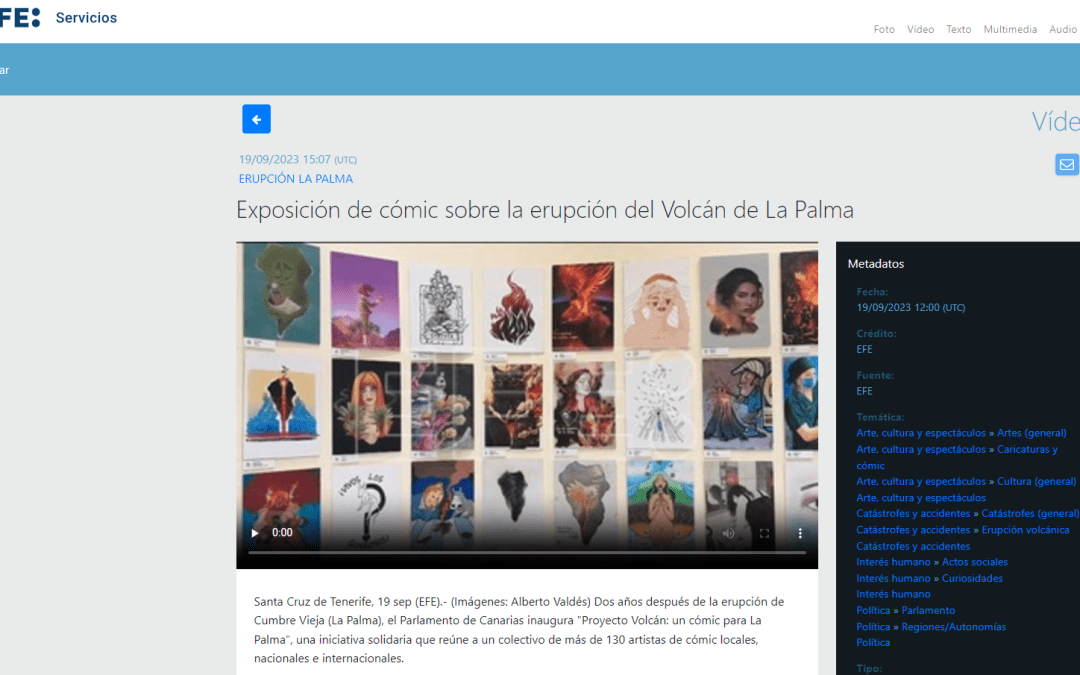Open Actos sociales topic link
The image size is (1080, 675).
click(x=975, y=561)
